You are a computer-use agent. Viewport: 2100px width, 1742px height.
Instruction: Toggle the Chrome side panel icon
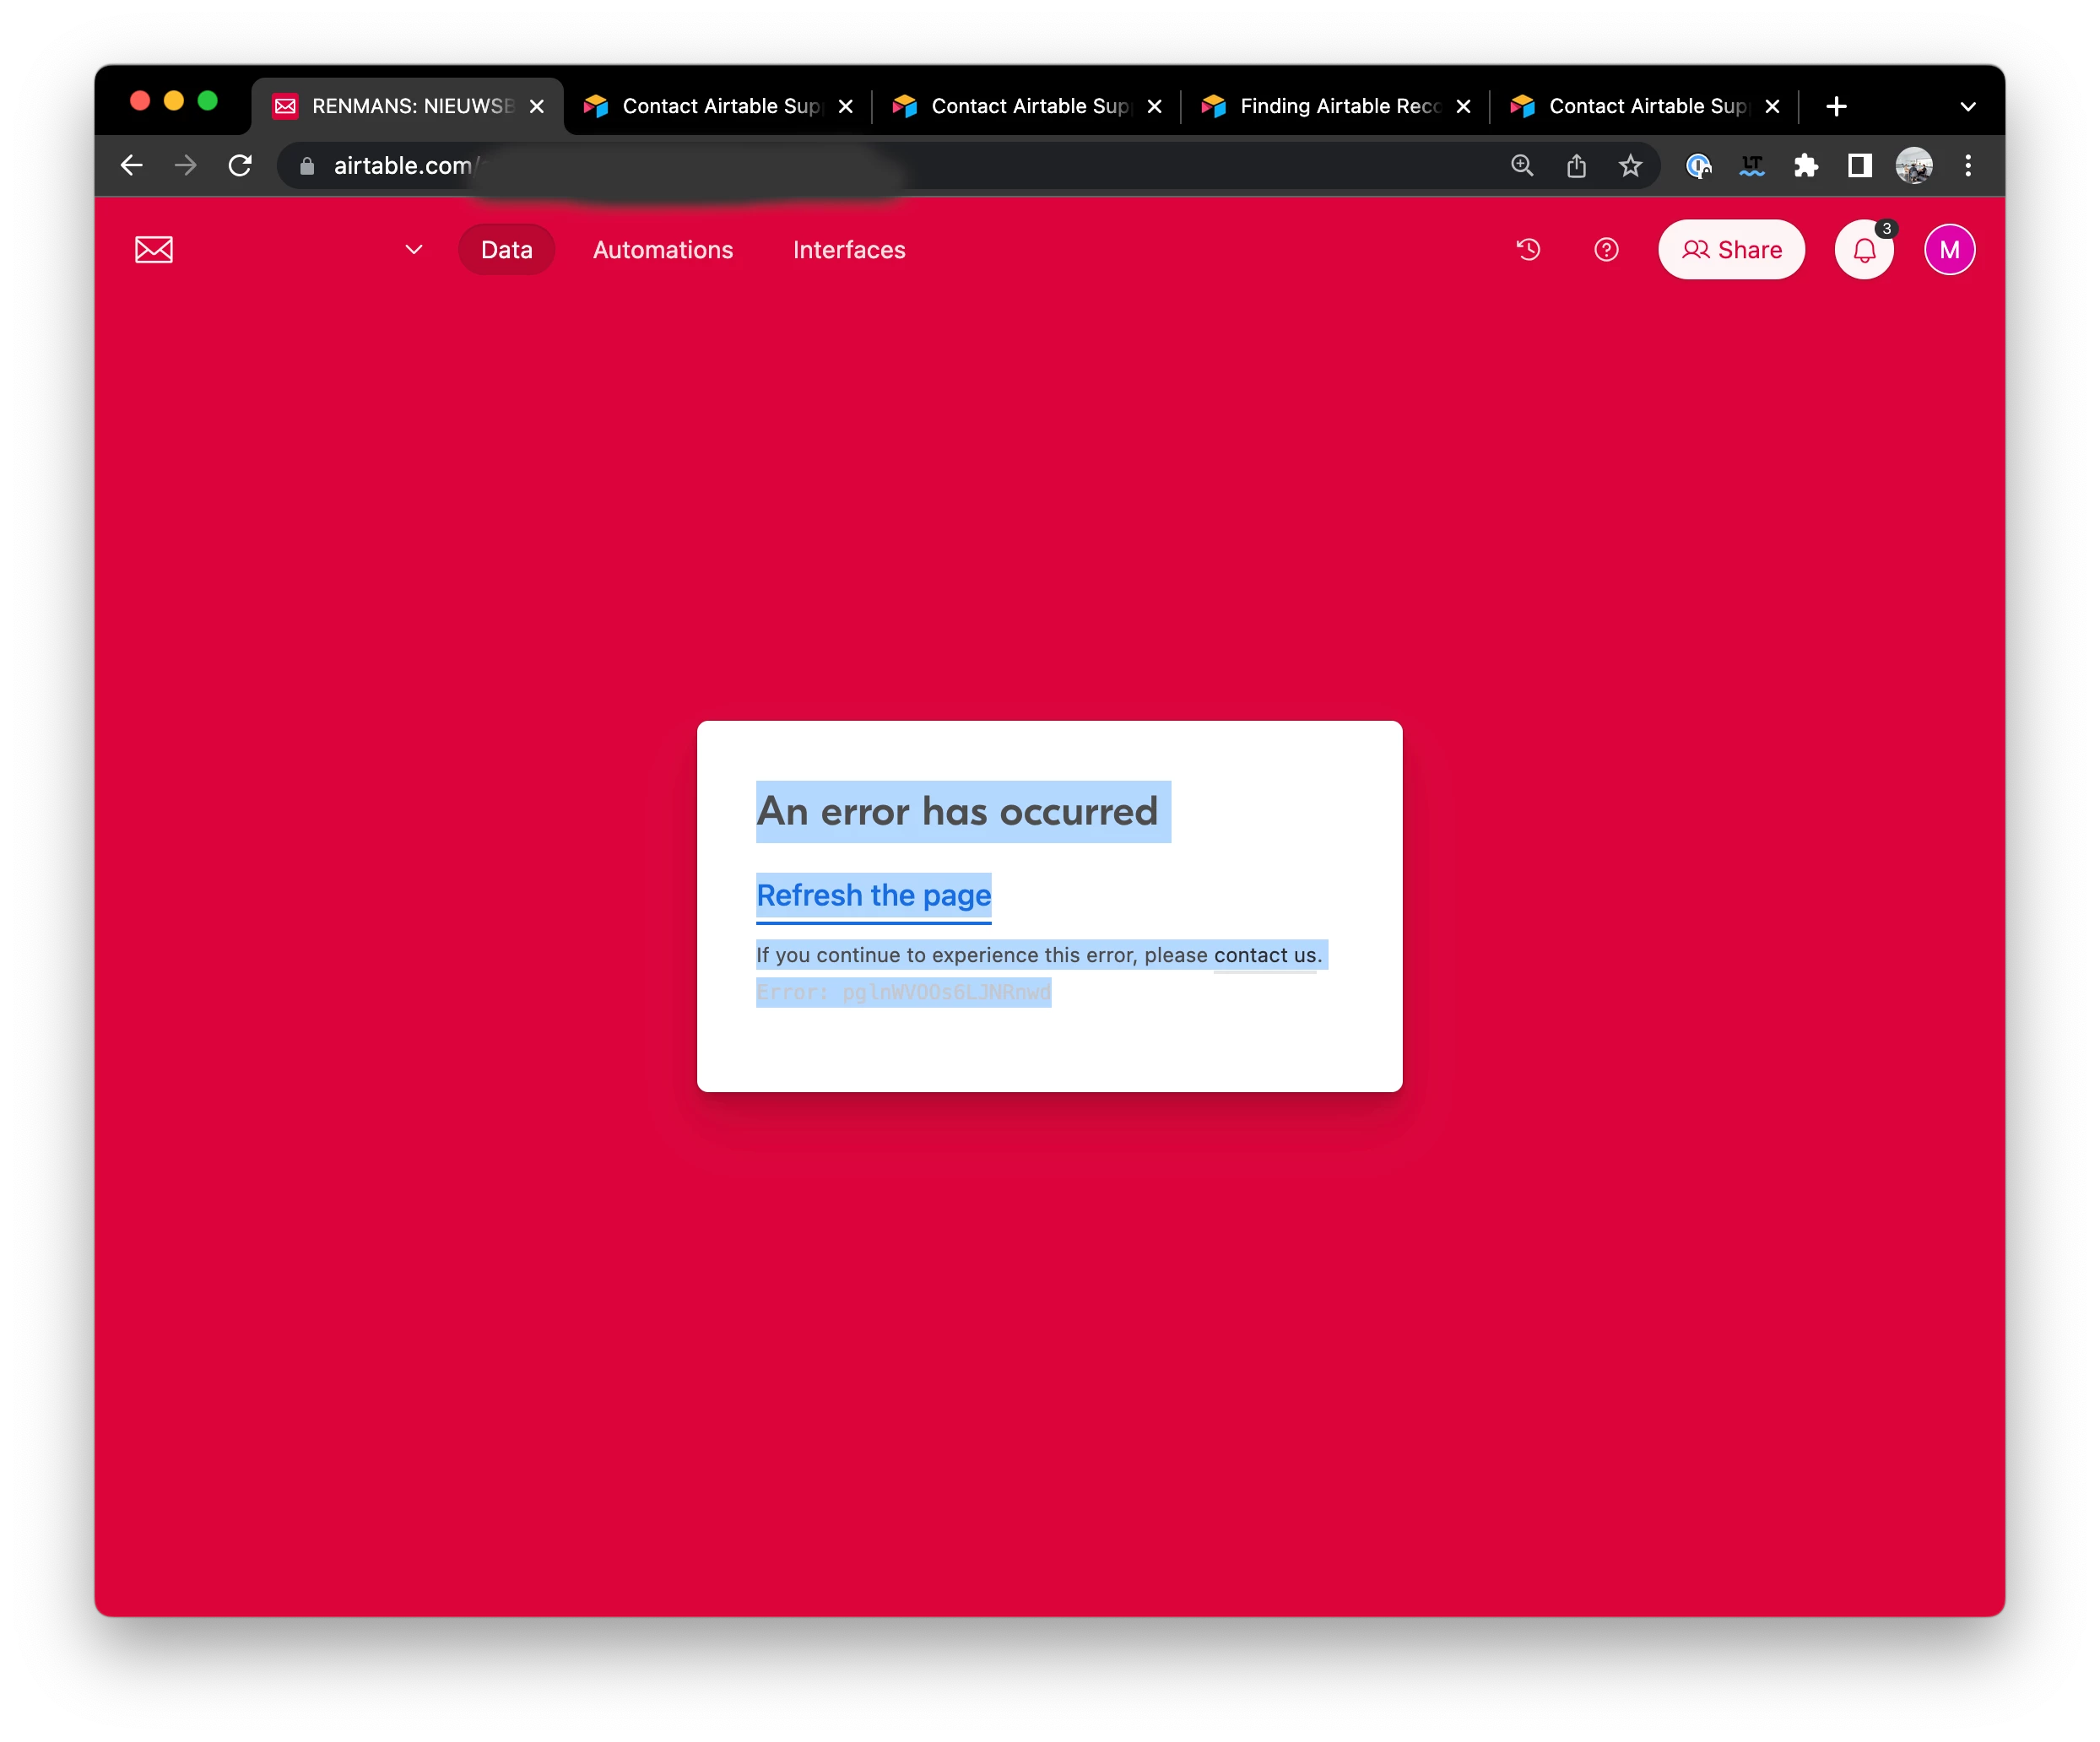point(1860,166)
